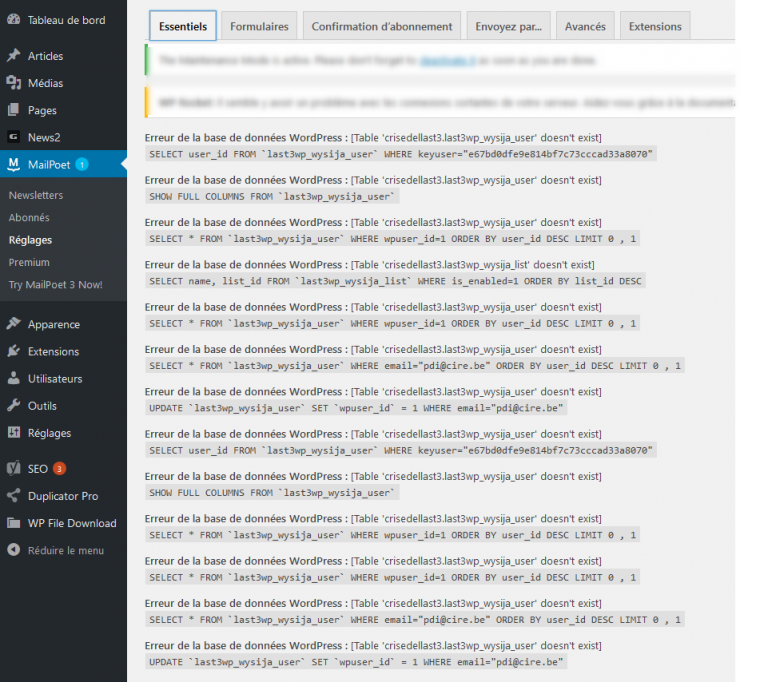760x682 pixels.
Task: Click Try MailPoet 3 Now! link
Action: pyautogui.click(x=55, y=284)
